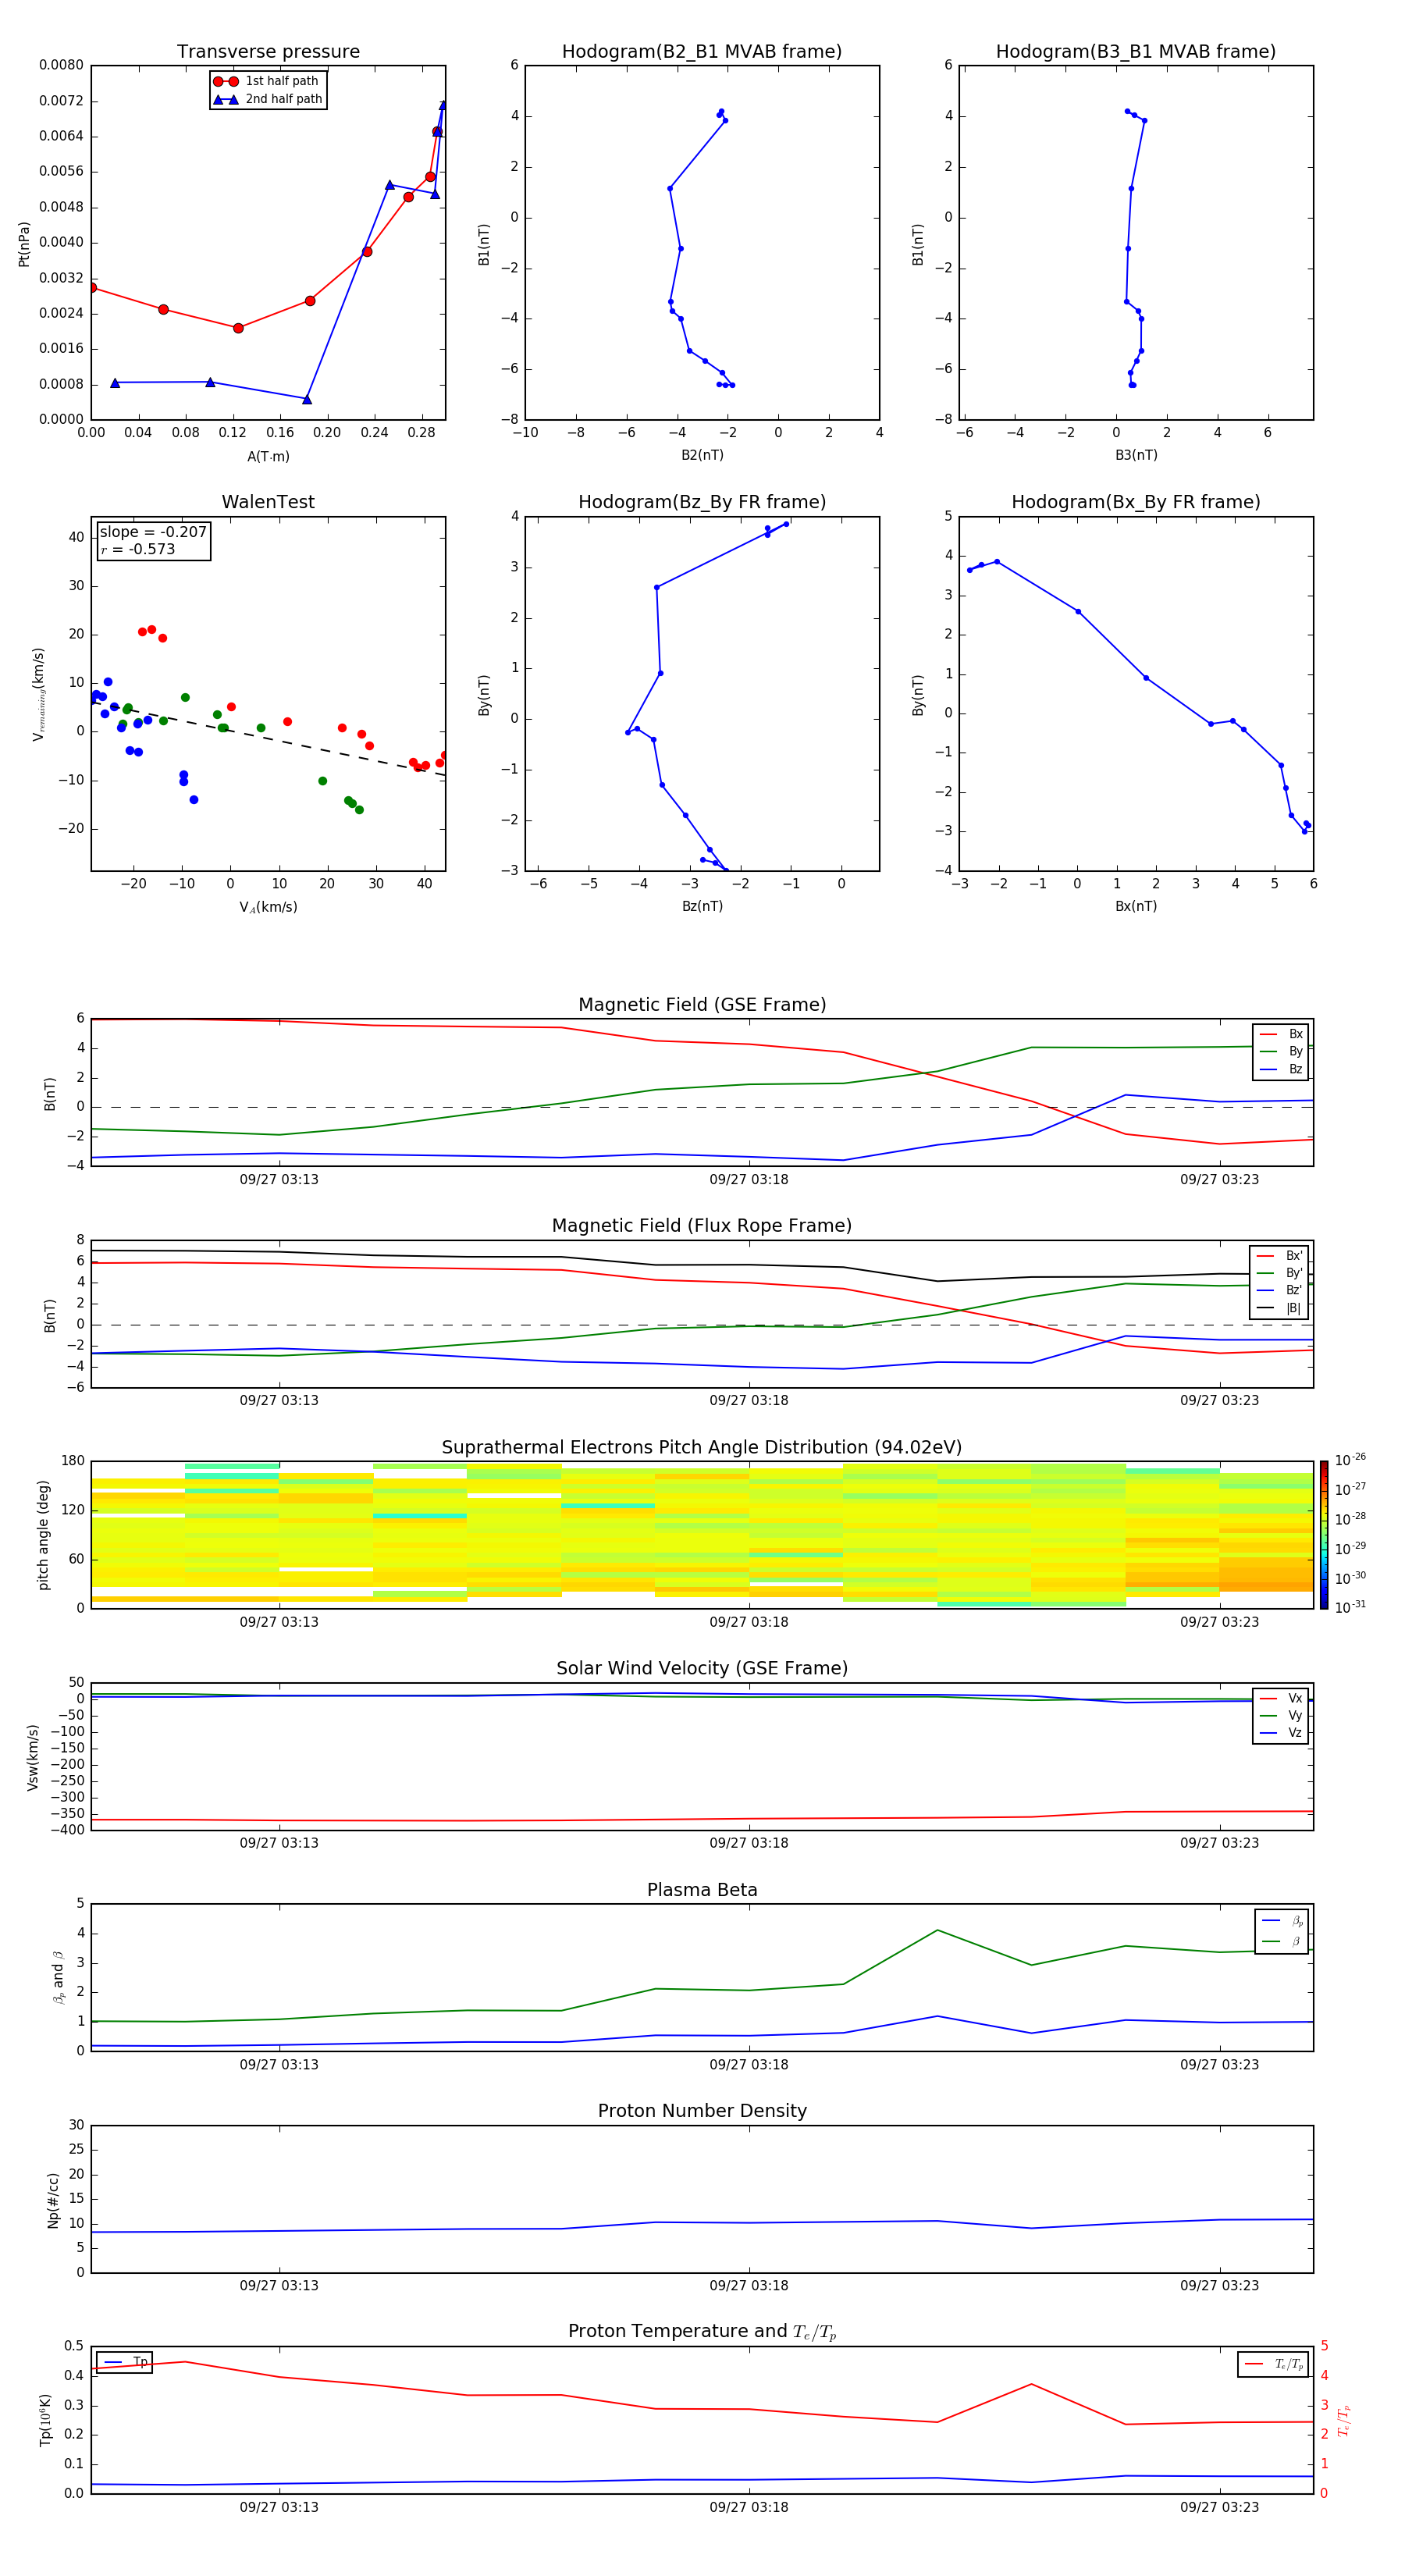Image resolution: width=1405 pixels, height=2576 pixels.
Task: Select "β" in the Plasma Beta legend
Action: point(1282,1941)
